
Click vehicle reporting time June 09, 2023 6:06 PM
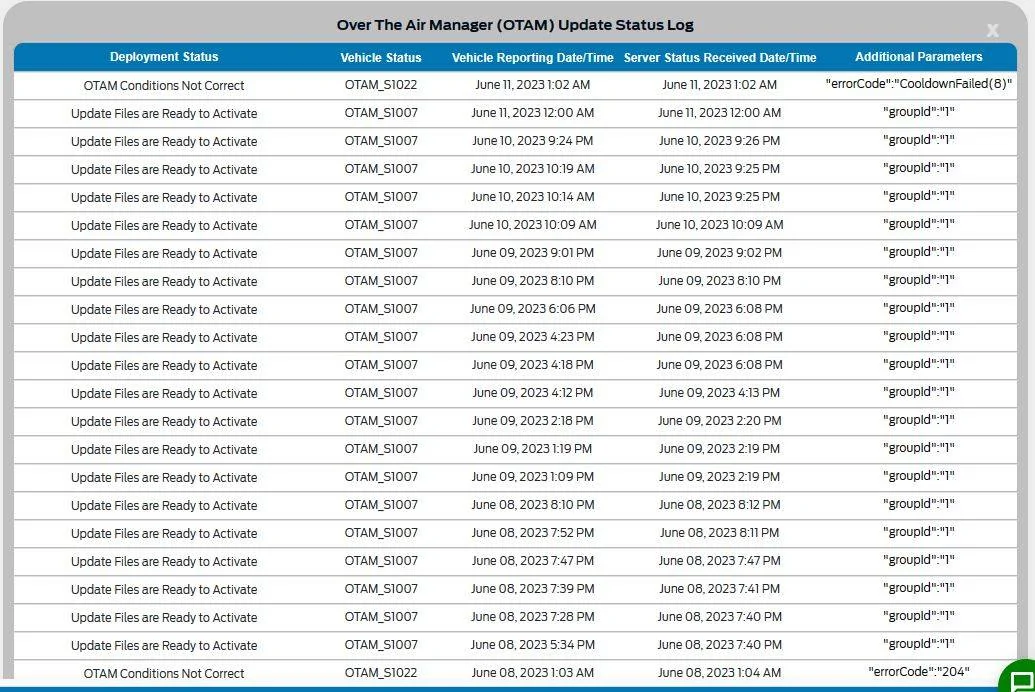[533, 308]
